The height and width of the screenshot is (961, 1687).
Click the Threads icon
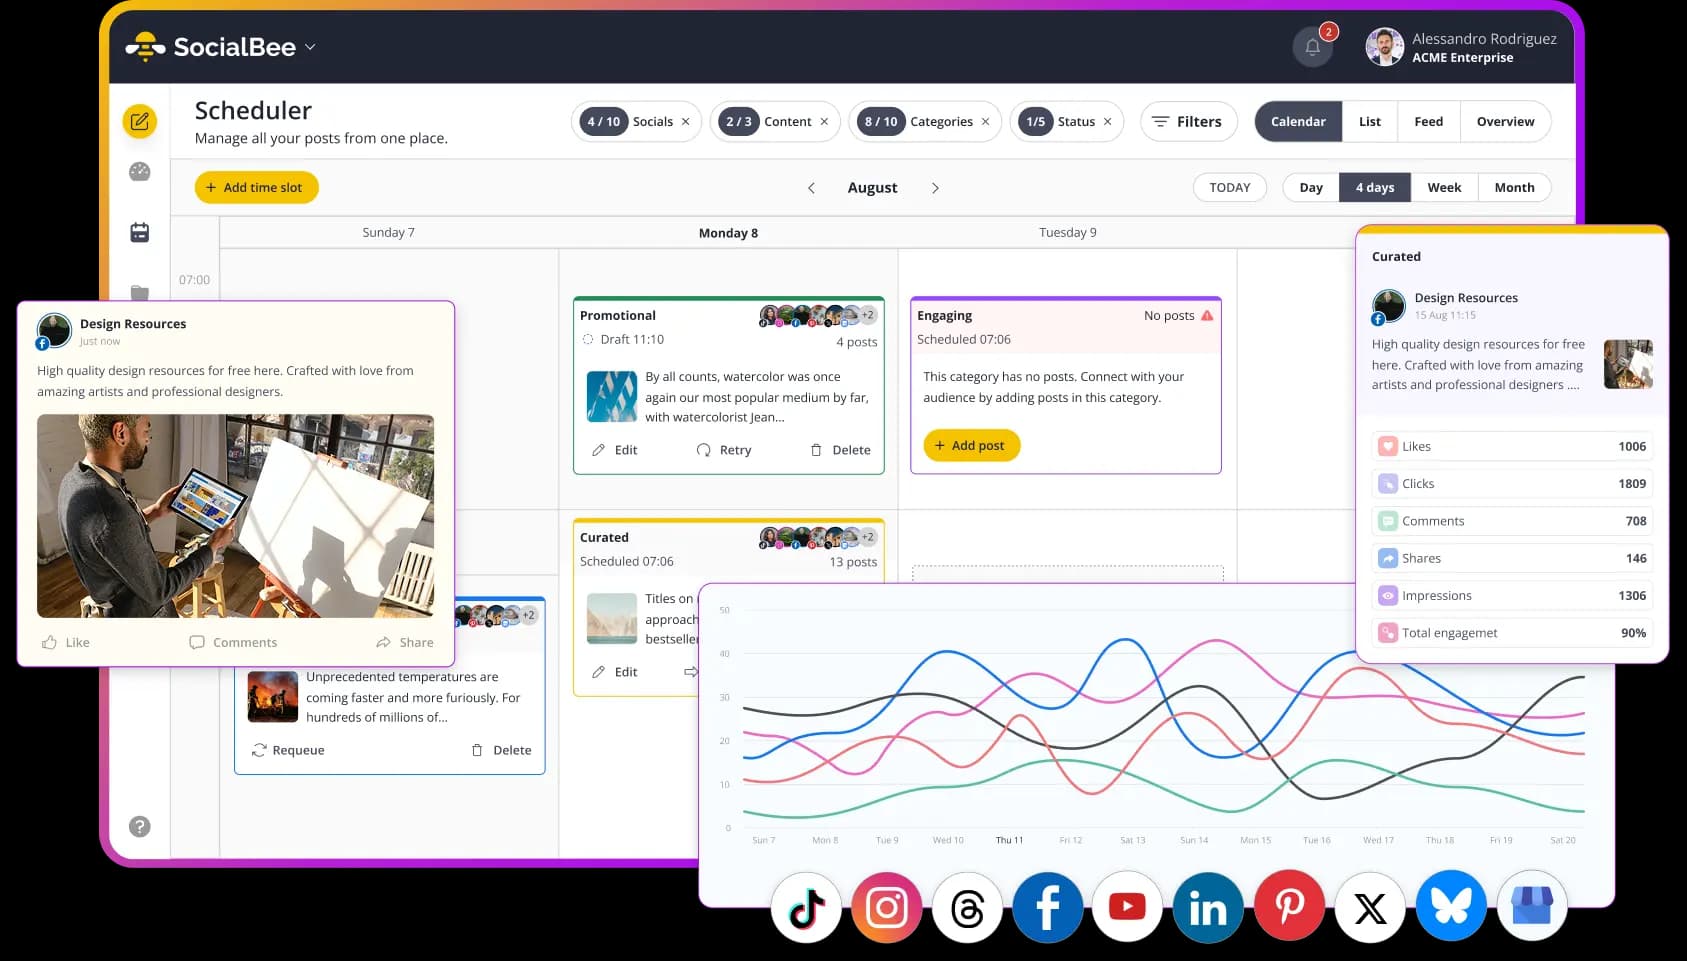click(x=967, y=908)
